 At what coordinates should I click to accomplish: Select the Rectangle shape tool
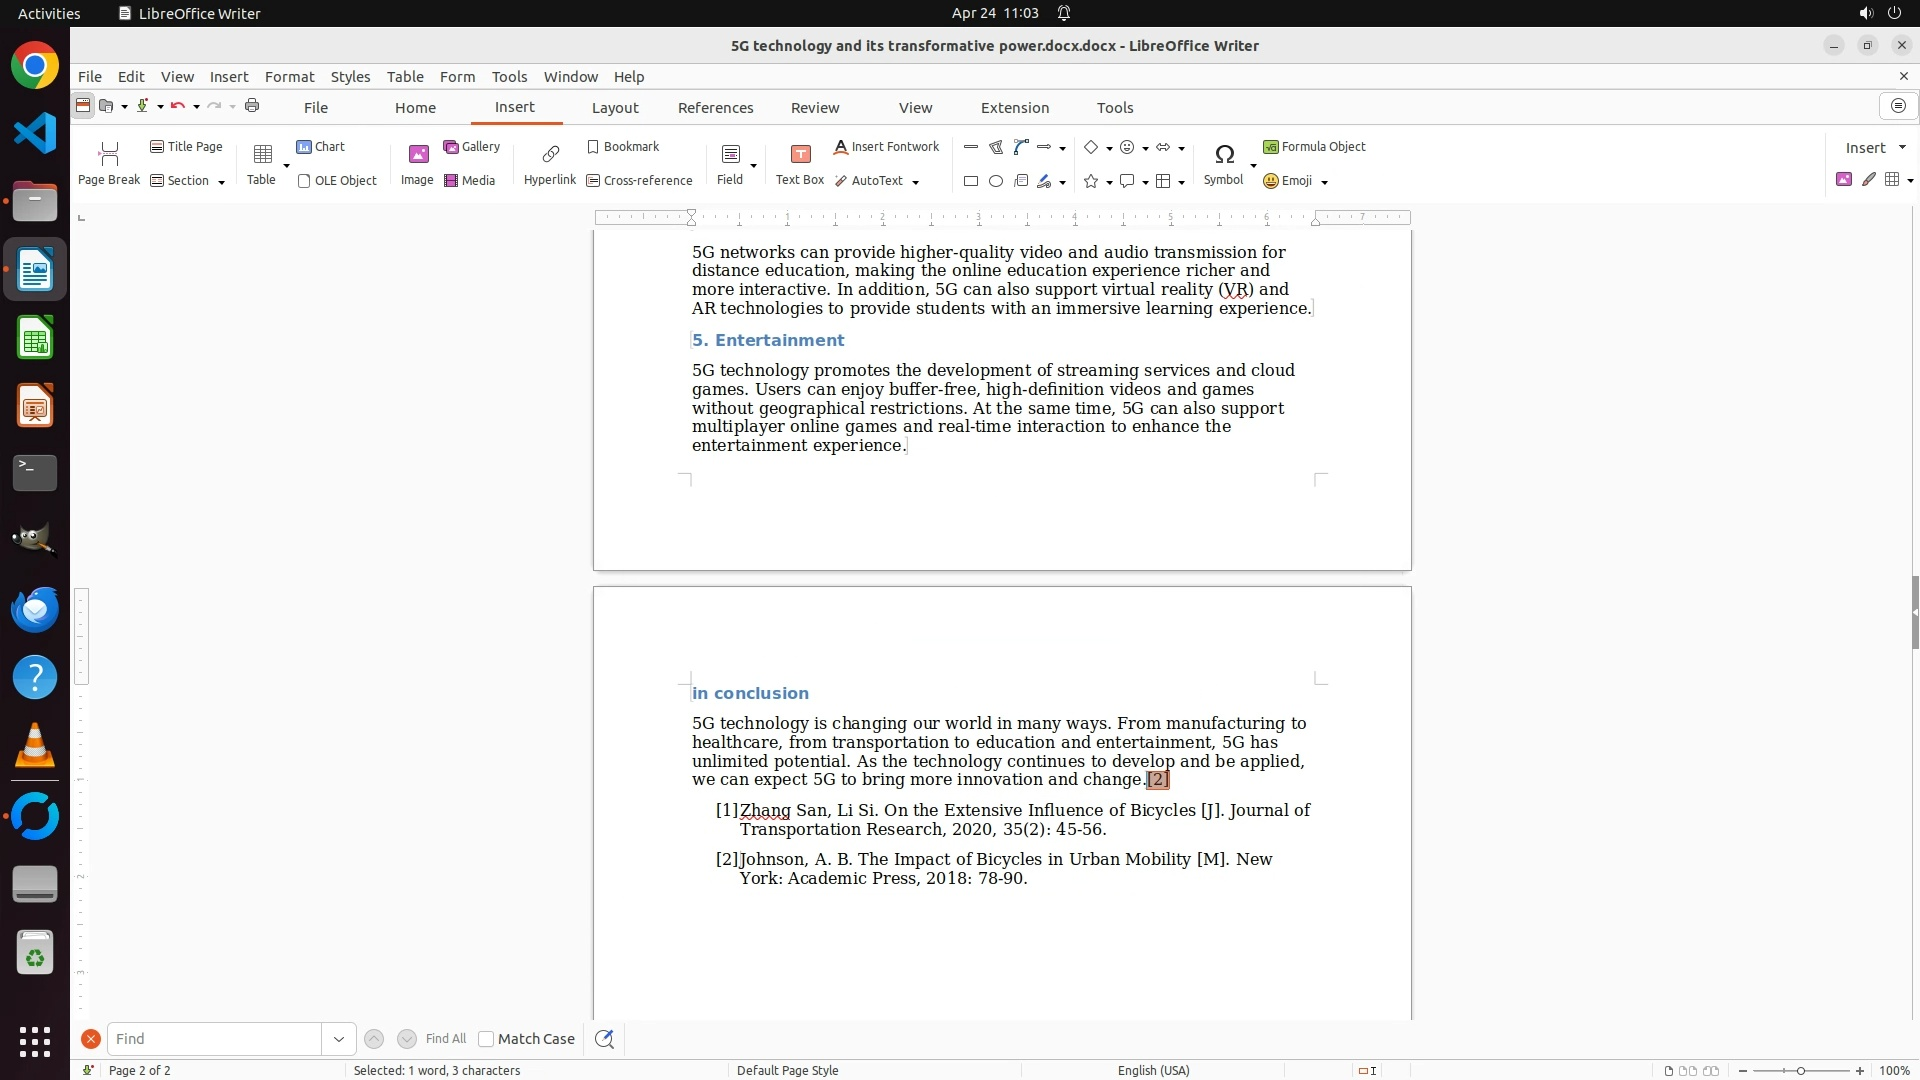click(x=970, y=181)
